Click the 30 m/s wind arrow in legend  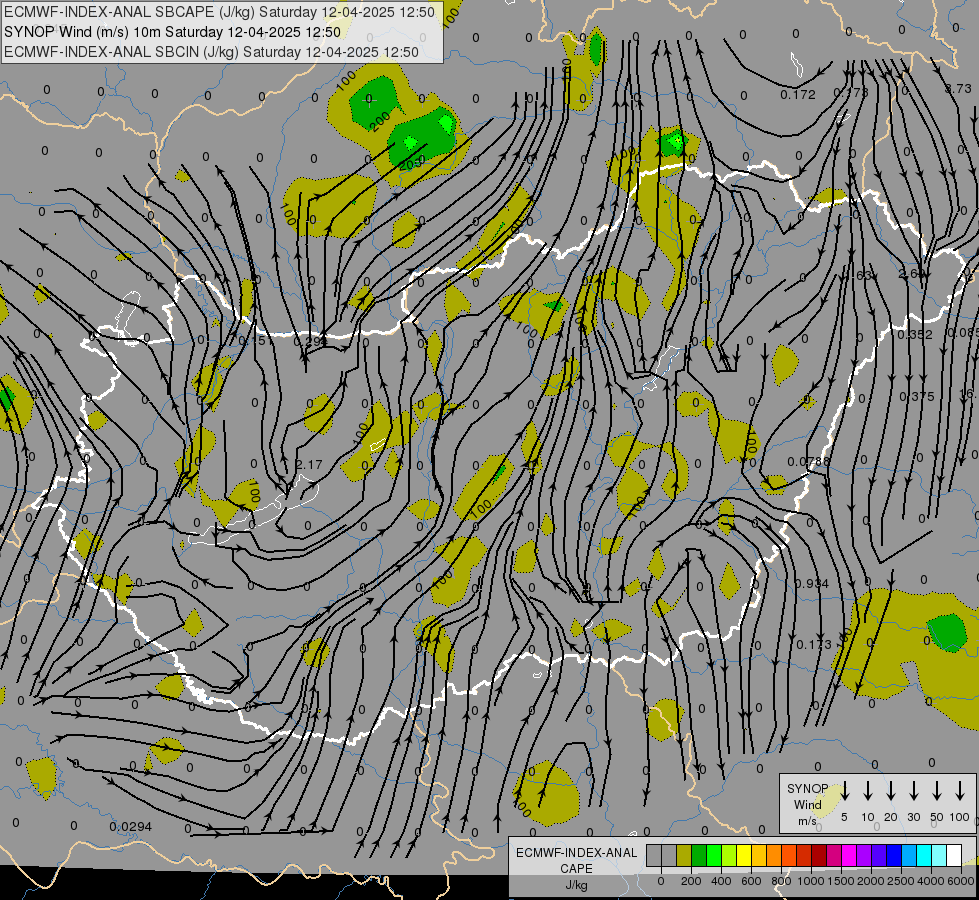[x=913, y=791]
